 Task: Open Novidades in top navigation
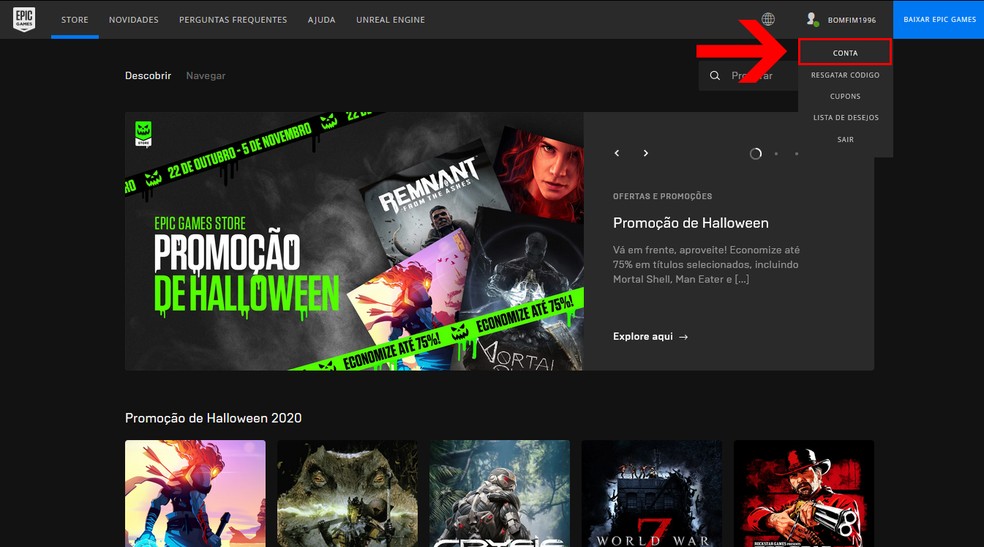(134, 20)
